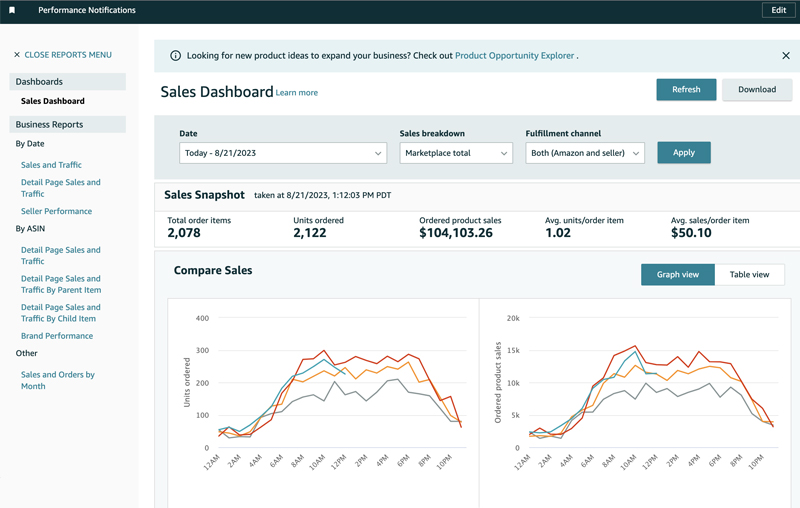Click Learn more beside Sales Dashboard

(x=297, y=93)
